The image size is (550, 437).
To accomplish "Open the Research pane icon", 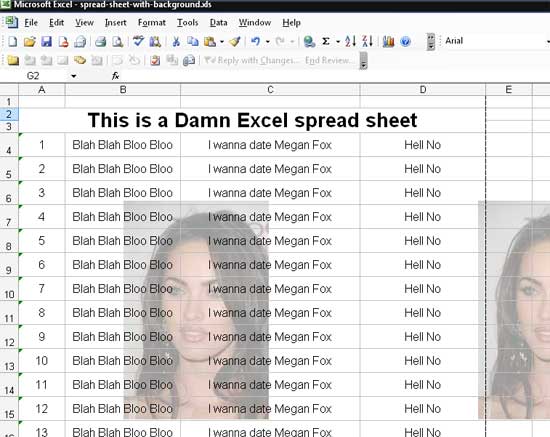I will coord(155,42).
